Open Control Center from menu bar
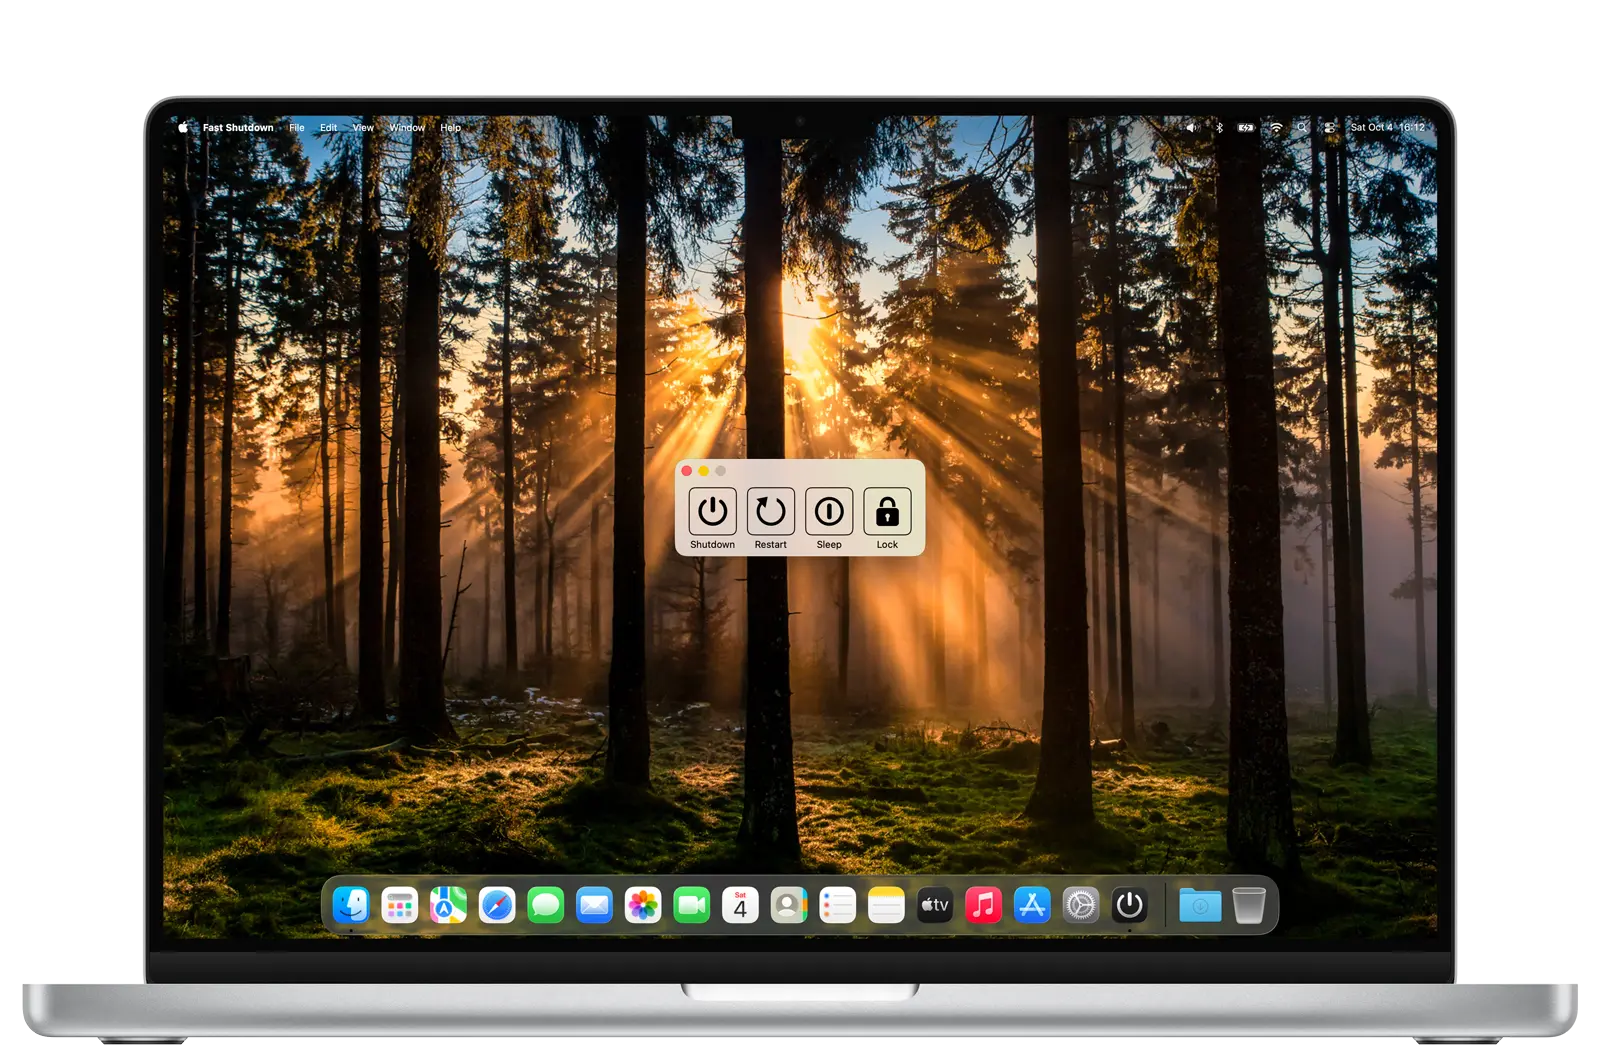This screenshot has height=1054, width=1600. (x=1329, y=128)
